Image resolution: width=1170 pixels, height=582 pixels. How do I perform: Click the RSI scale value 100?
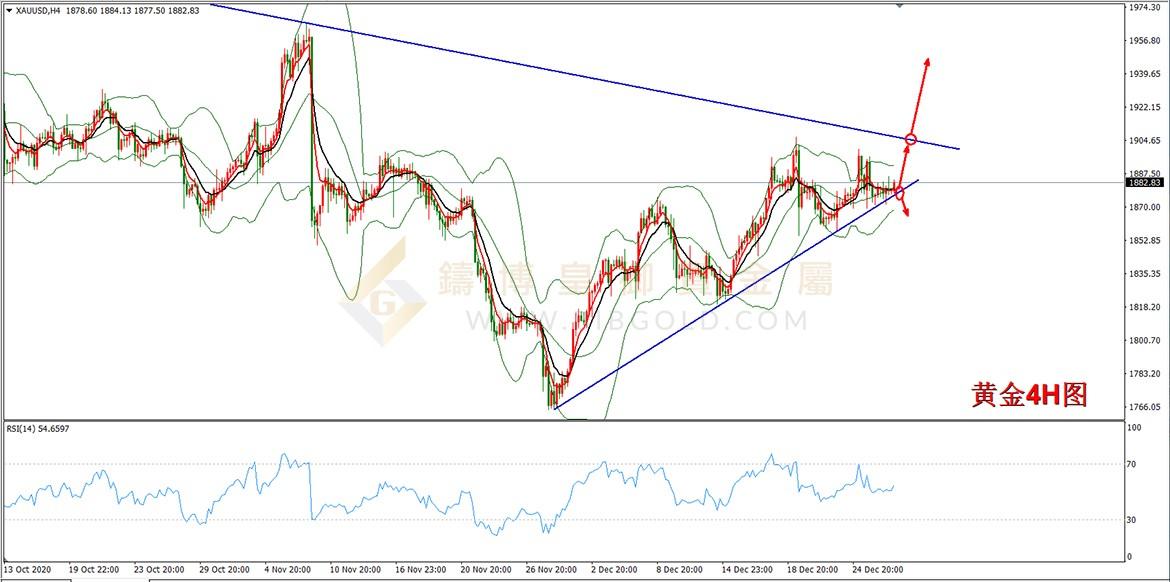click(1134, 428)
